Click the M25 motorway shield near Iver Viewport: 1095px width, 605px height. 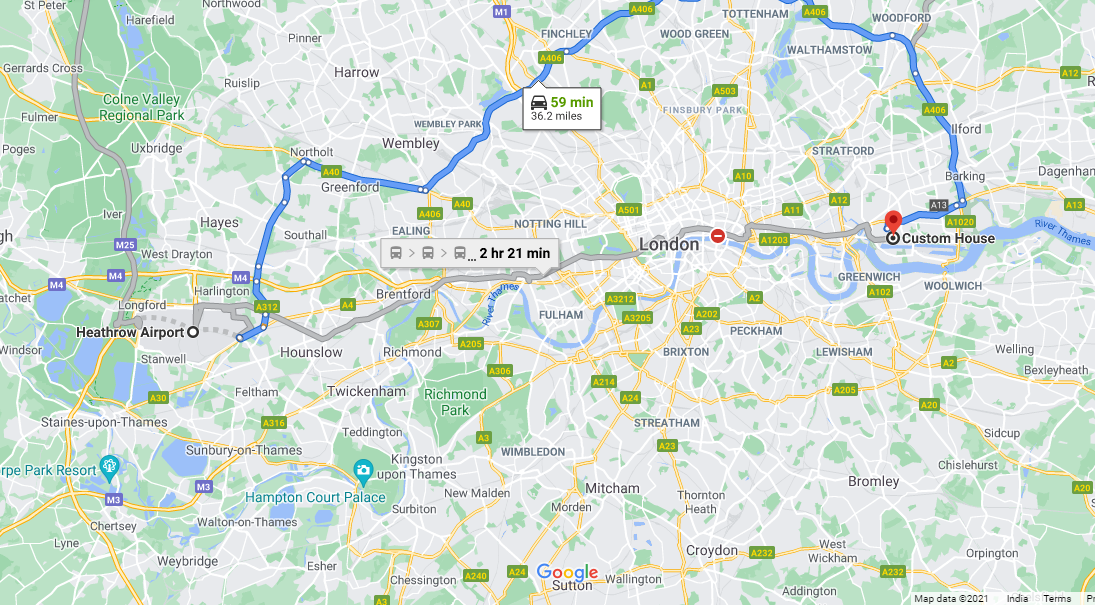(x=125, y=245)
